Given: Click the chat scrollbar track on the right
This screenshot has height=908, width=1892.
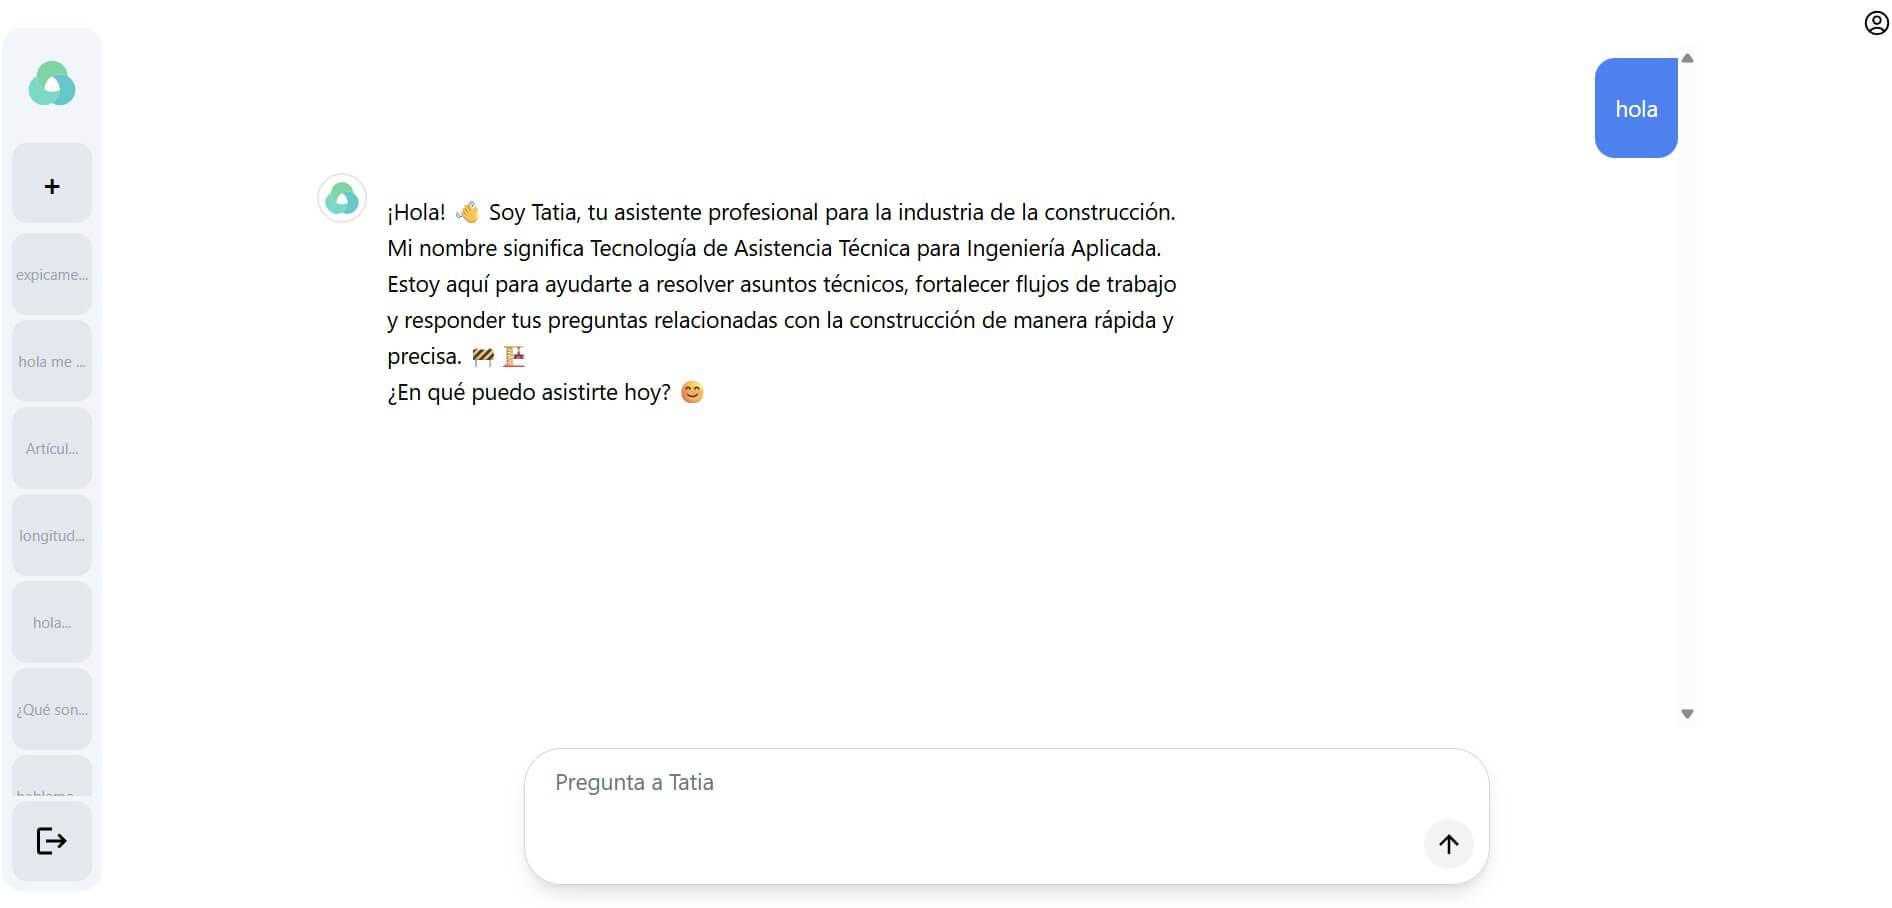Looking at the screenshot, I should click(1687, 400).
